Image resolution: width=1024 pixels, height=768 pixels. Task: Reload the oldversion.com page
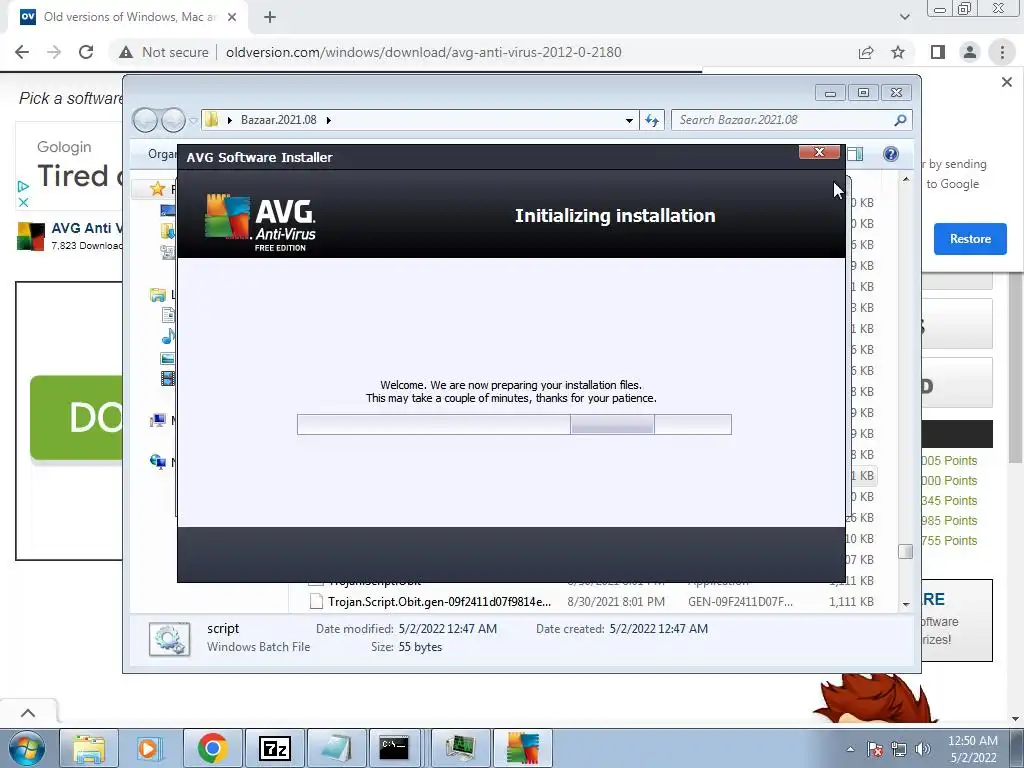(86, 52)
